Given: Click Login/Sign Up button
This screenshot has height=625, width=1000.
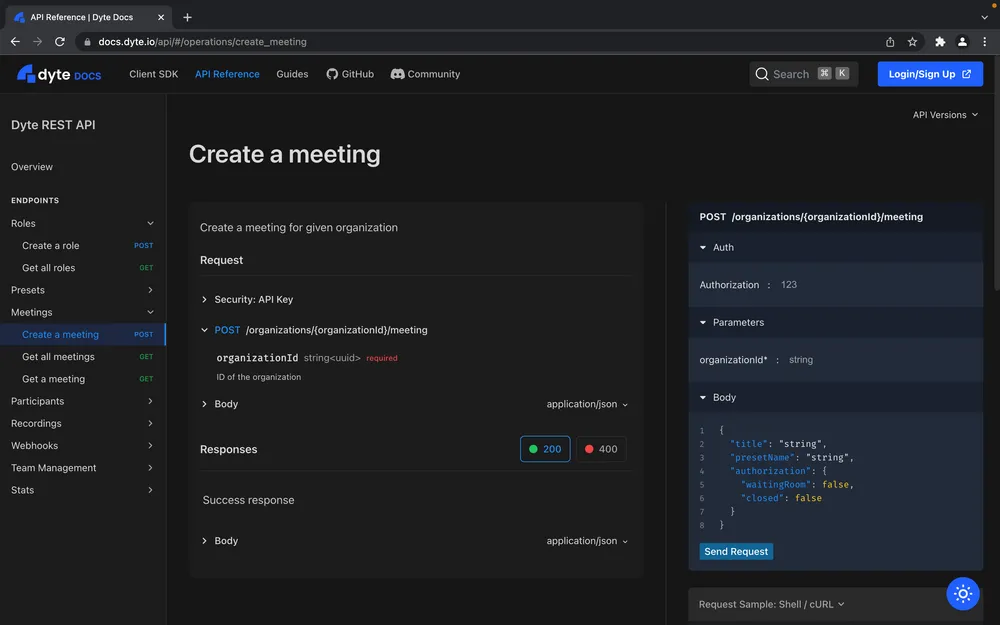Looking at the screenshot, I should (x=930, y=74).
